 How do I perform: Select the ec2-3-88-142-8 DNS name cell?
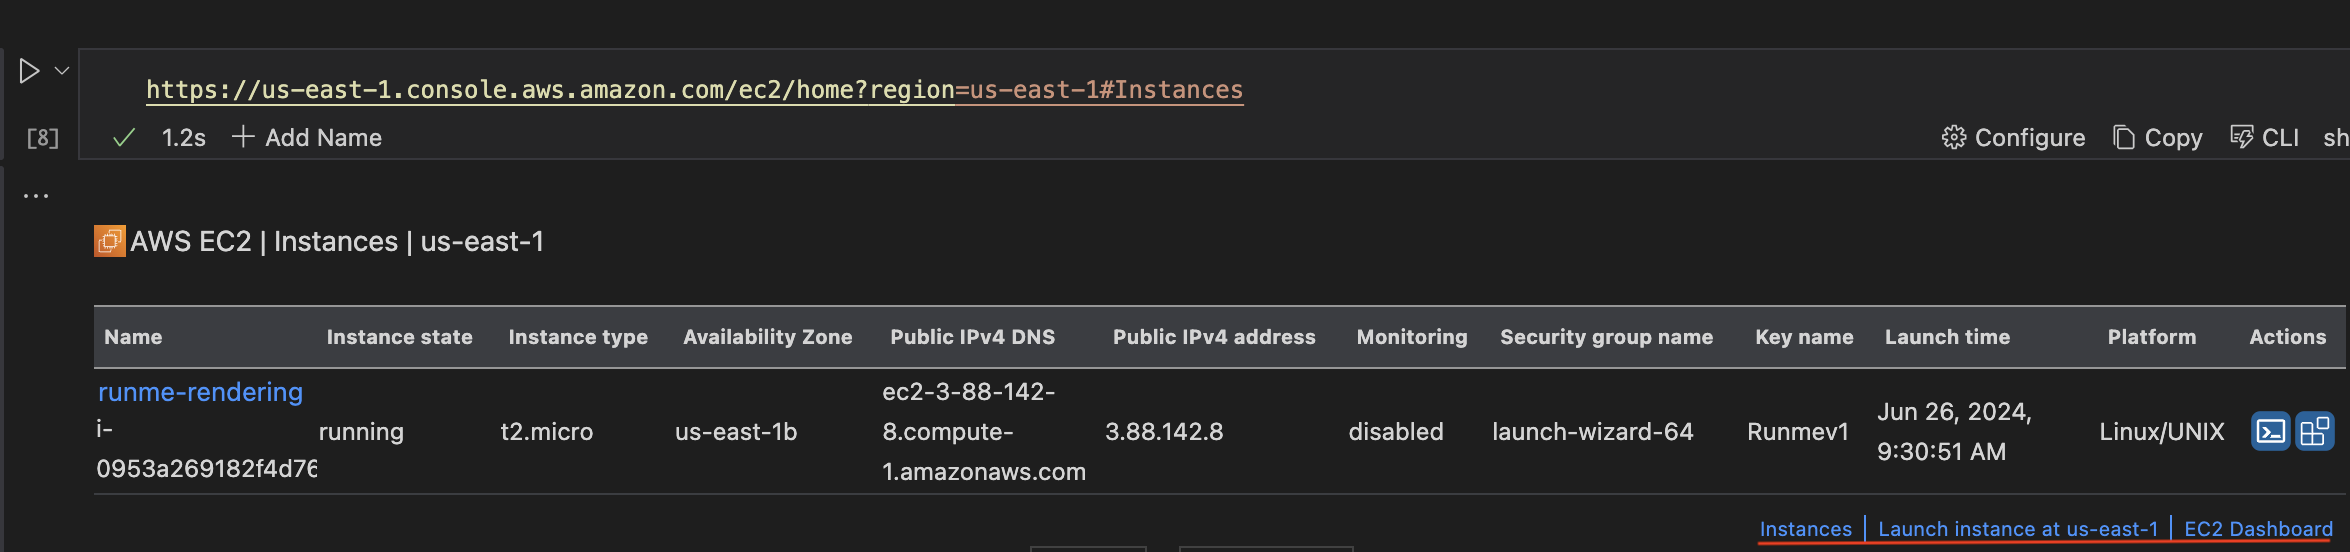pos(984,432)
